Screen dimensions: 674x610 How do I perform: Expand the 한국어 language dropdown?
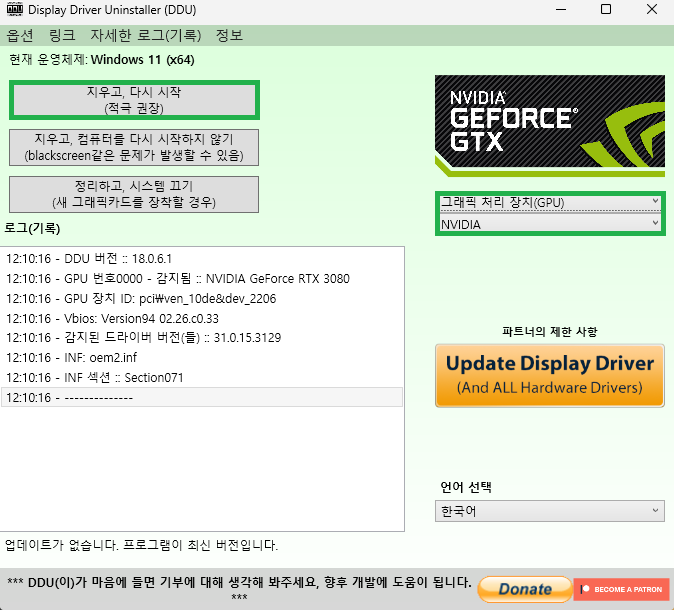(550, 511)
